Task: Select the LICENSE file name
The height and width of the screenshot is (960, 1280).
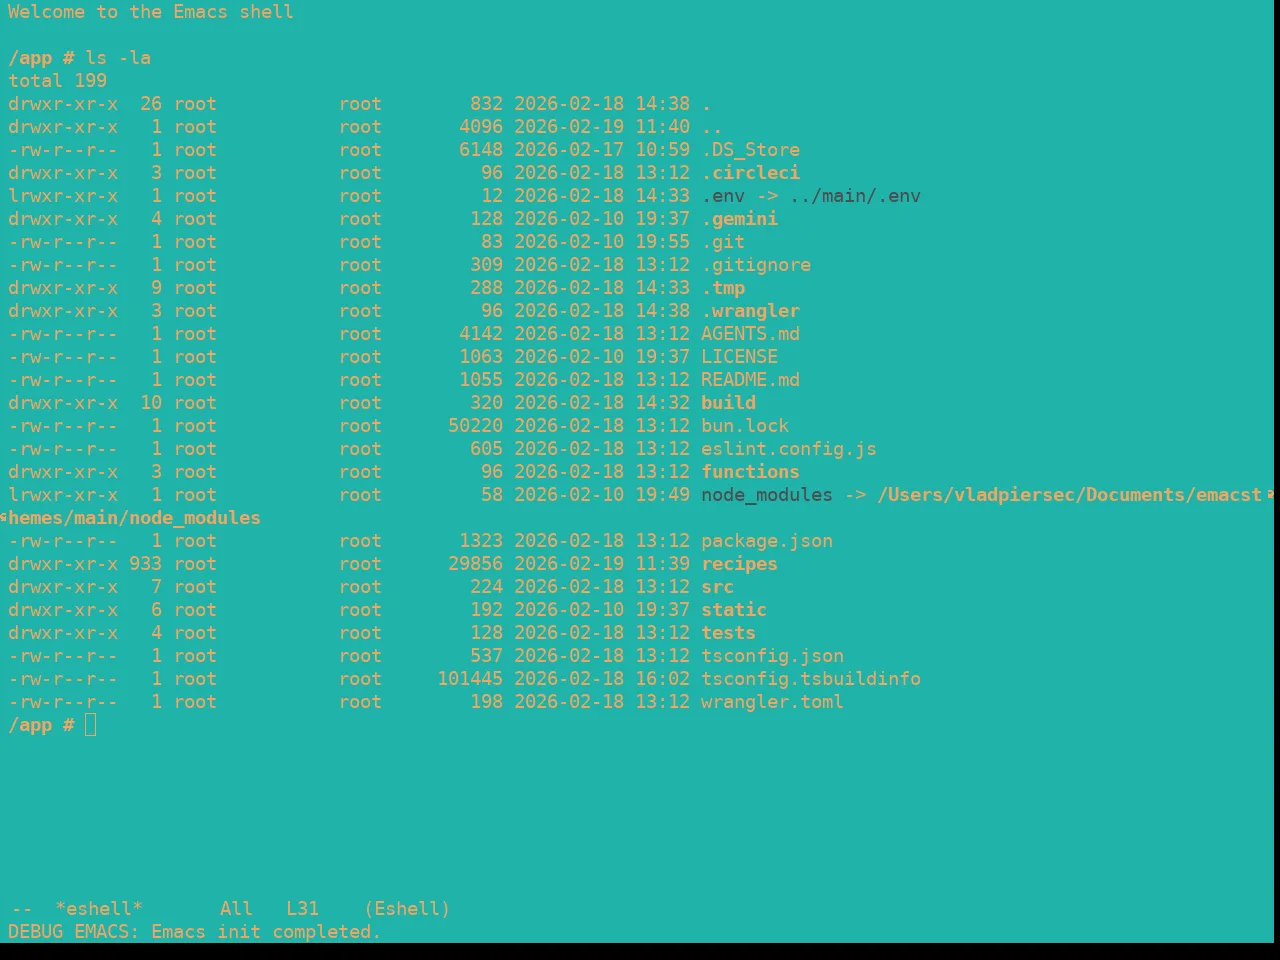Action: pyautogui.click(x=739, y=357)
